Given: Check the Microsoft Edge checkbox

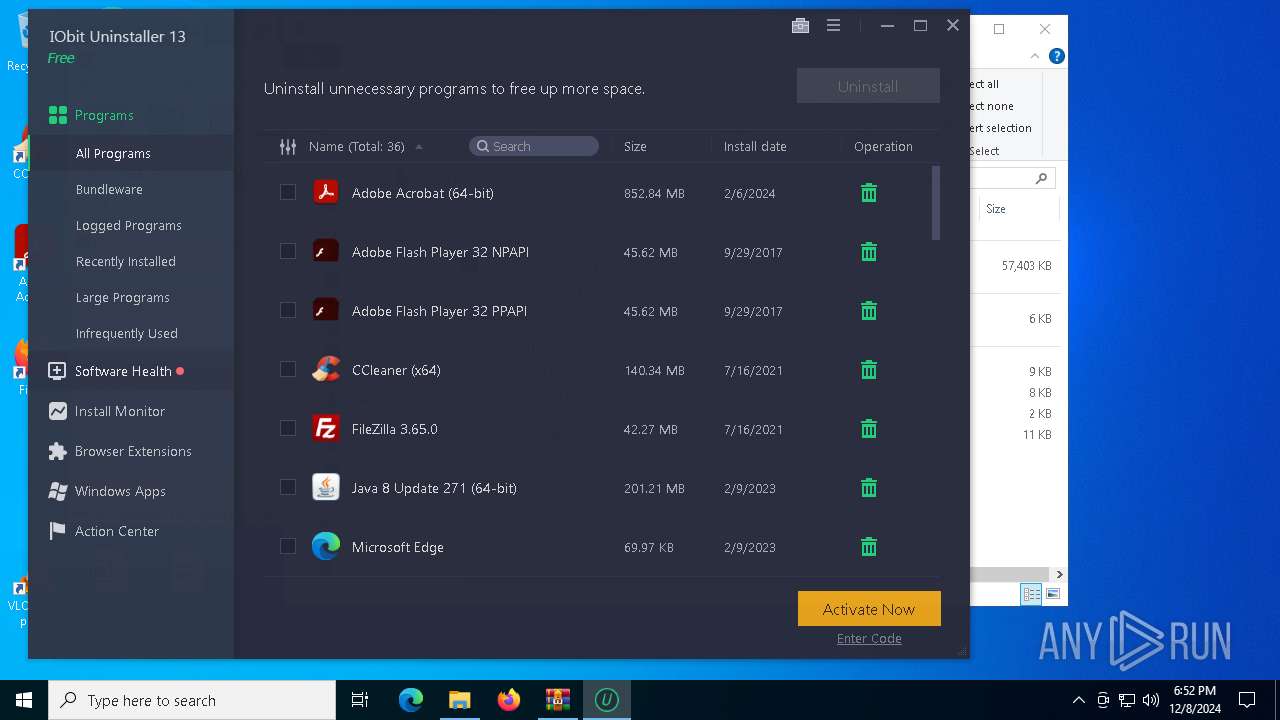Looking at the screenshot, I should (x=288, y=546).
